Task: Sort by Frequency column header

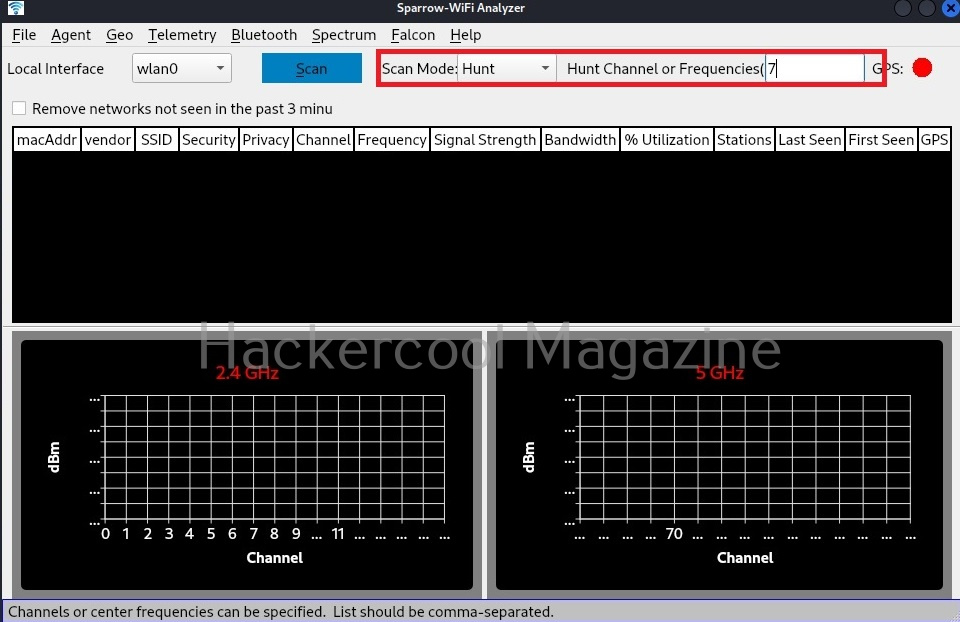Action: (392, 140)
